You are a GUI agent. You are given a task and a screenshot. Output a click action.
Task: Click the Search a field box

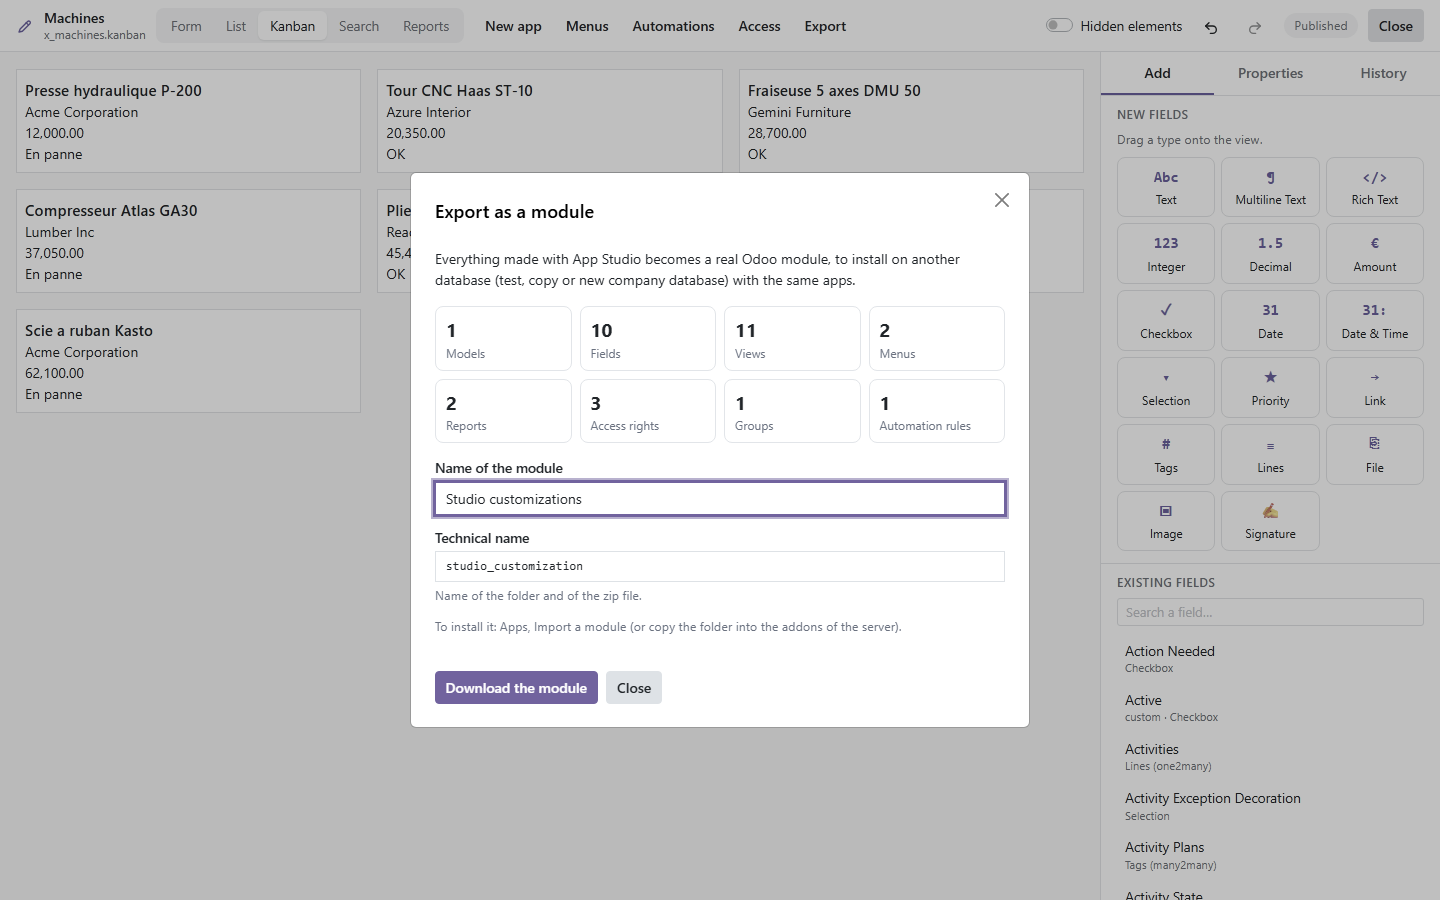(x=1270, y=612)
